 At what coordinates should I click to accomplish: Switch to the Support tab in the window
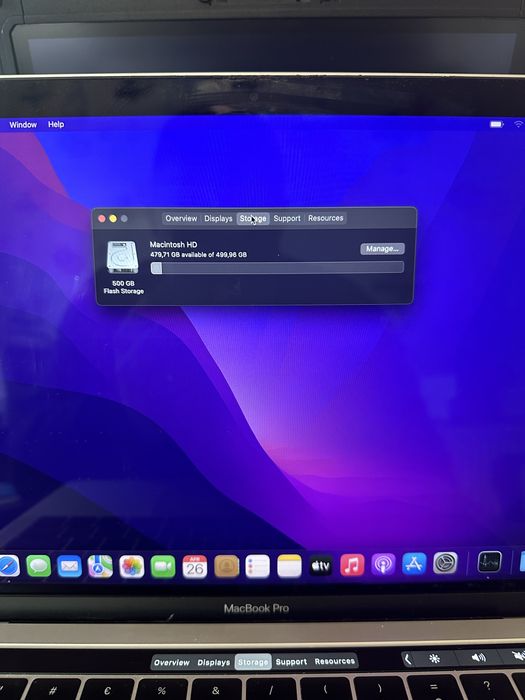tap(287, 218)
